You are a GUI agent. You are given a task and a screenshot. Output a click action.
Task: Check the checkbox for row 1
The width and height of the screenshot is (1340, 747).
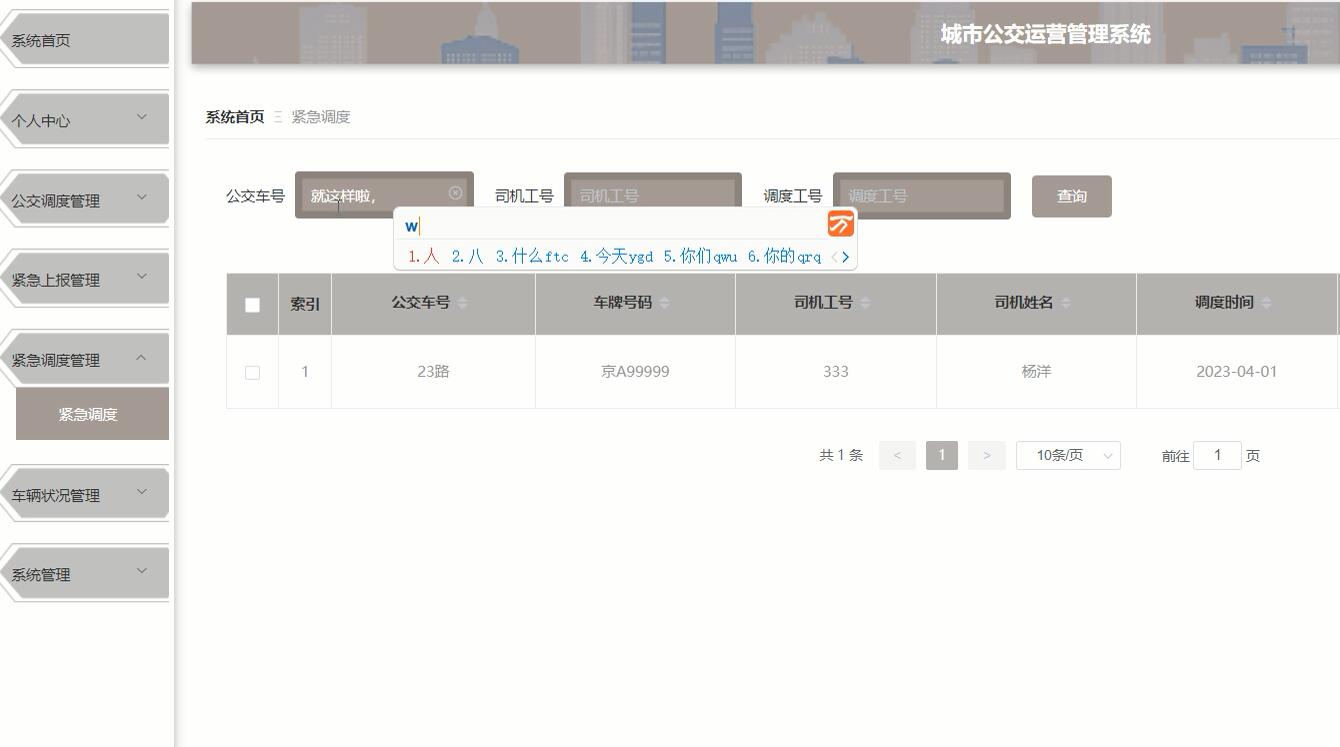(252, 371)
